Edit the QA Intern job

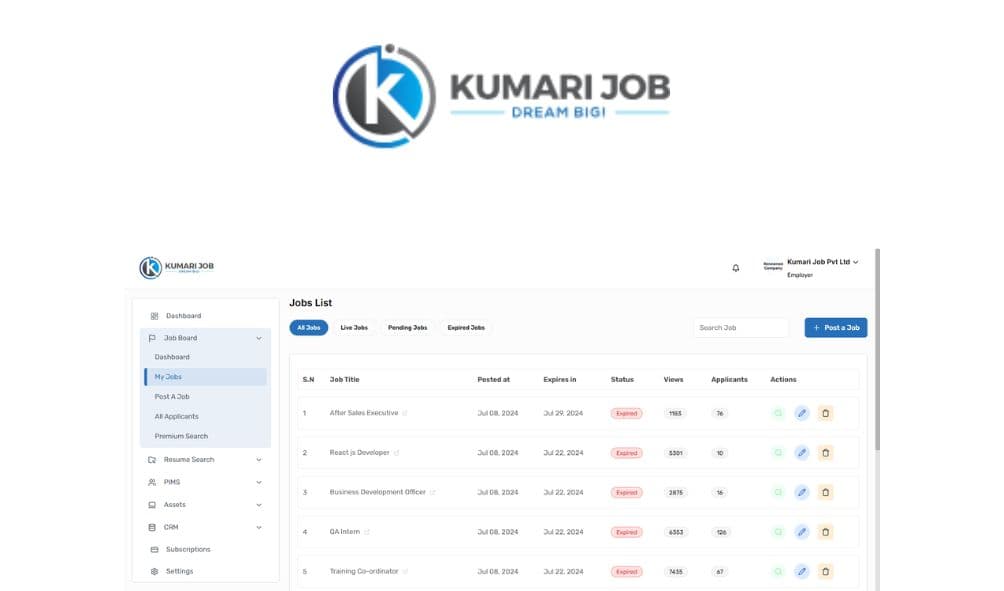(x=802, y=532)
